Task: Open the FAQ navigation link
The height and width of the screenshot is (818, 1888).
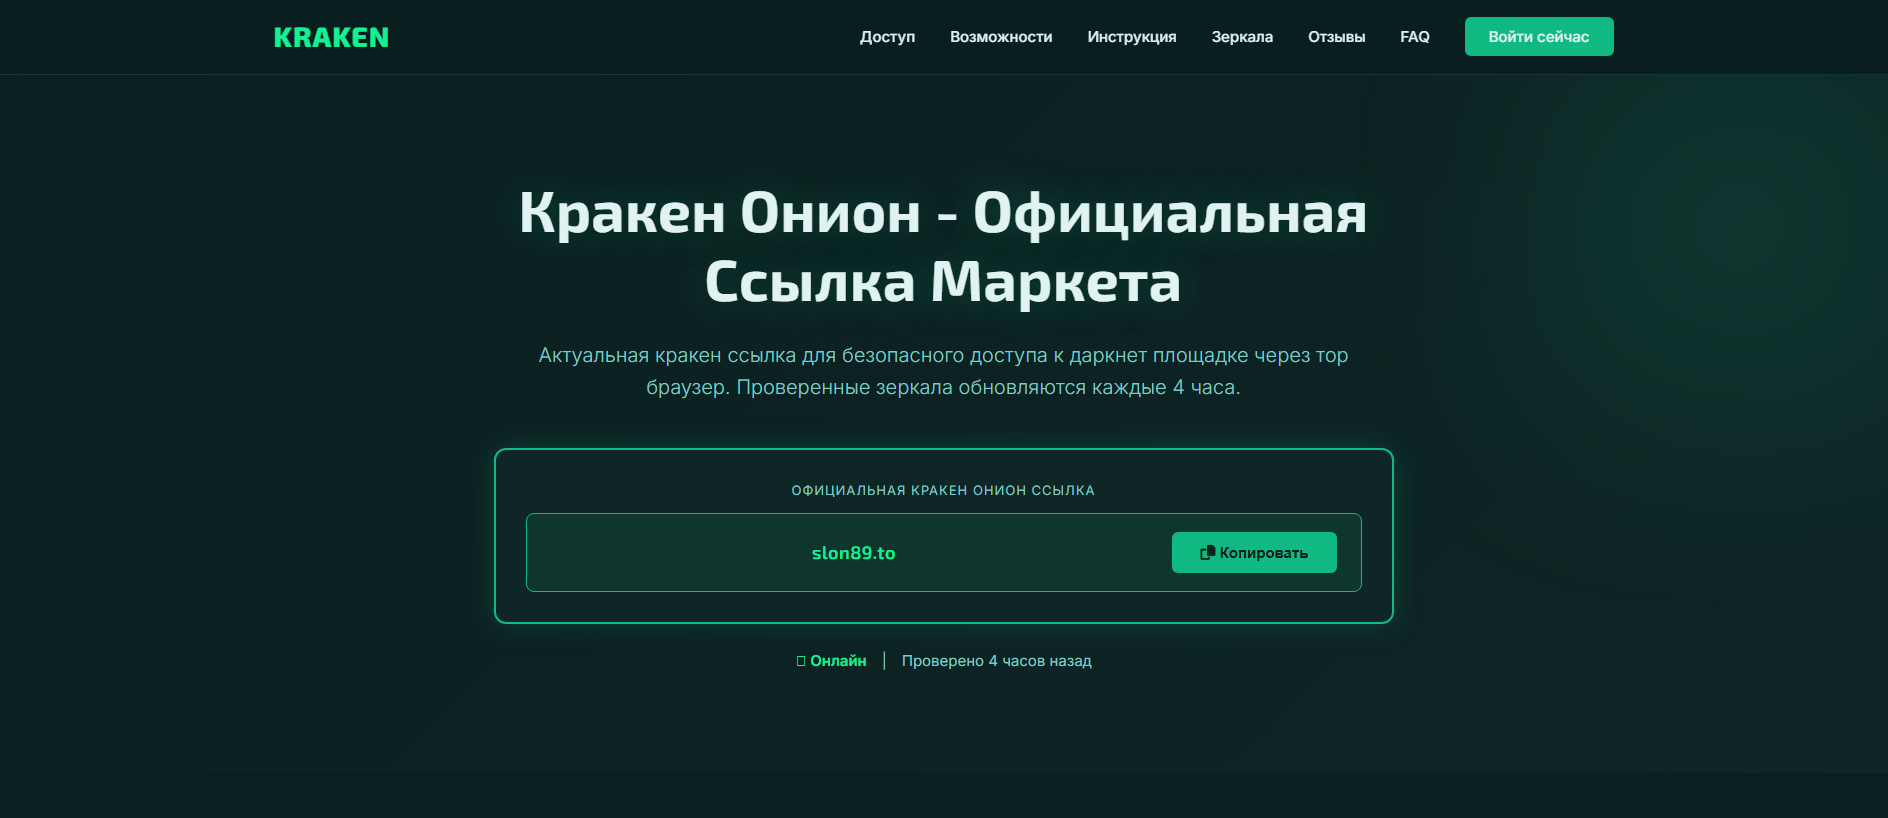Action: pyautogui.click(x=1415, y=37)
